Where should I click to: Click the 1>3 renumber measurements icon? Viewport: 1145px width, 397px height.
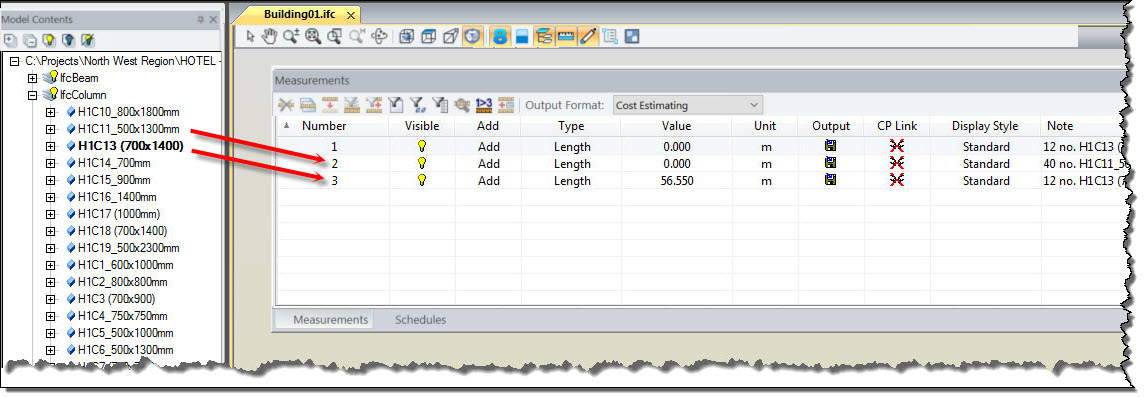click(483, 105)
